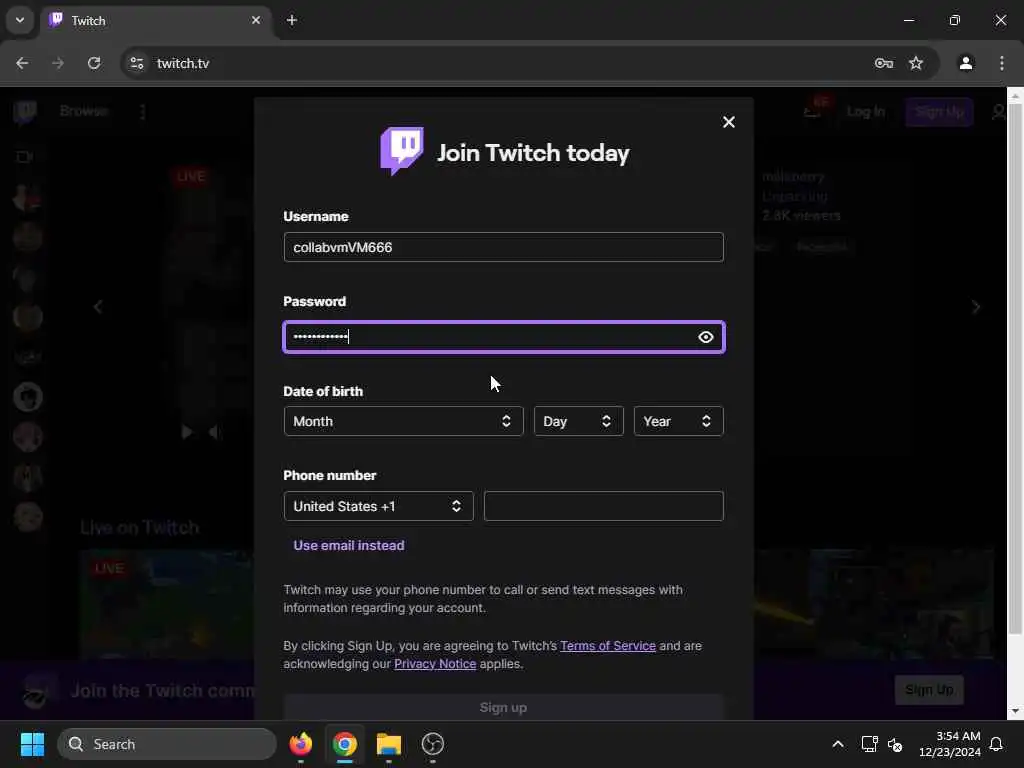The width and height of the screenshot is (1024, 768).
Task: Click the forward navigation arrow
Action: coord(58,63)
